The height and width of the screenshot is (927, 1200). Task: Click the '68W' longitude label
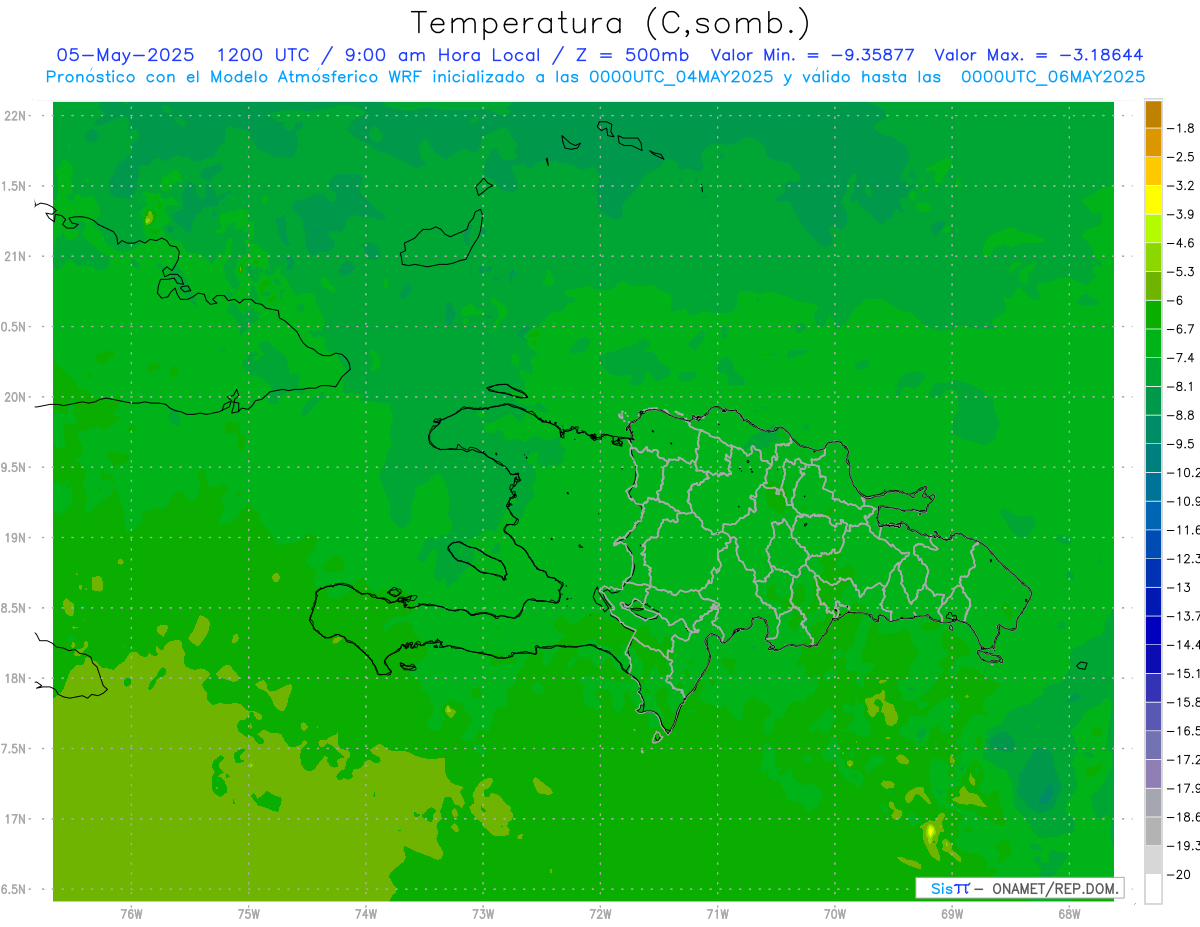[1068, 915]
